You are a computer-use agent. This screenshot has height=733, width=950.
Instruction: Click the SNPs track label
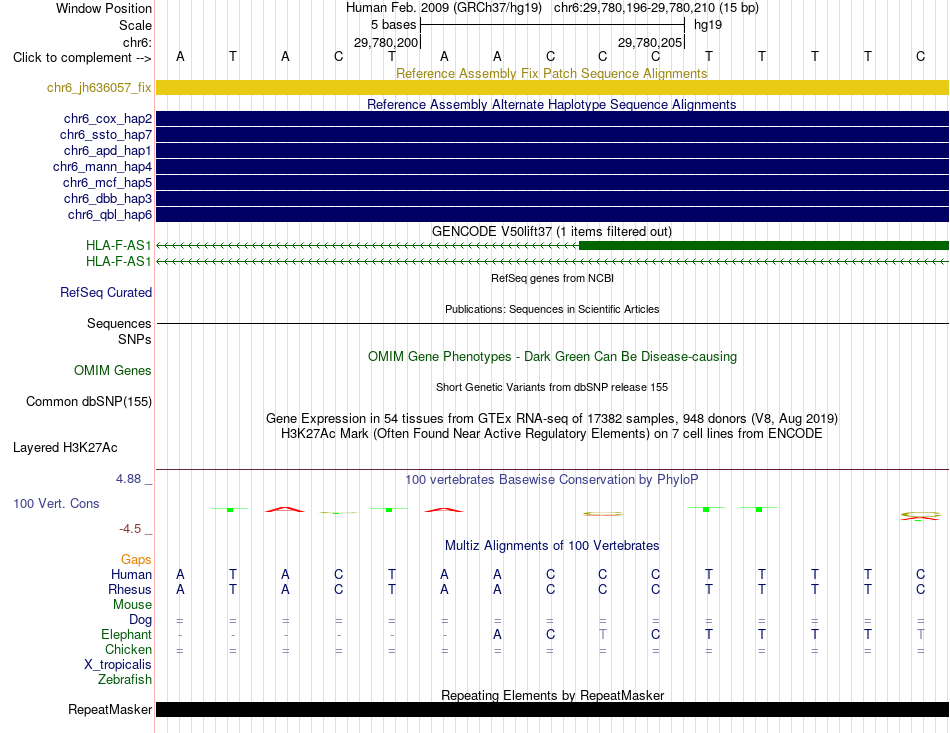(x=135, y=339)
